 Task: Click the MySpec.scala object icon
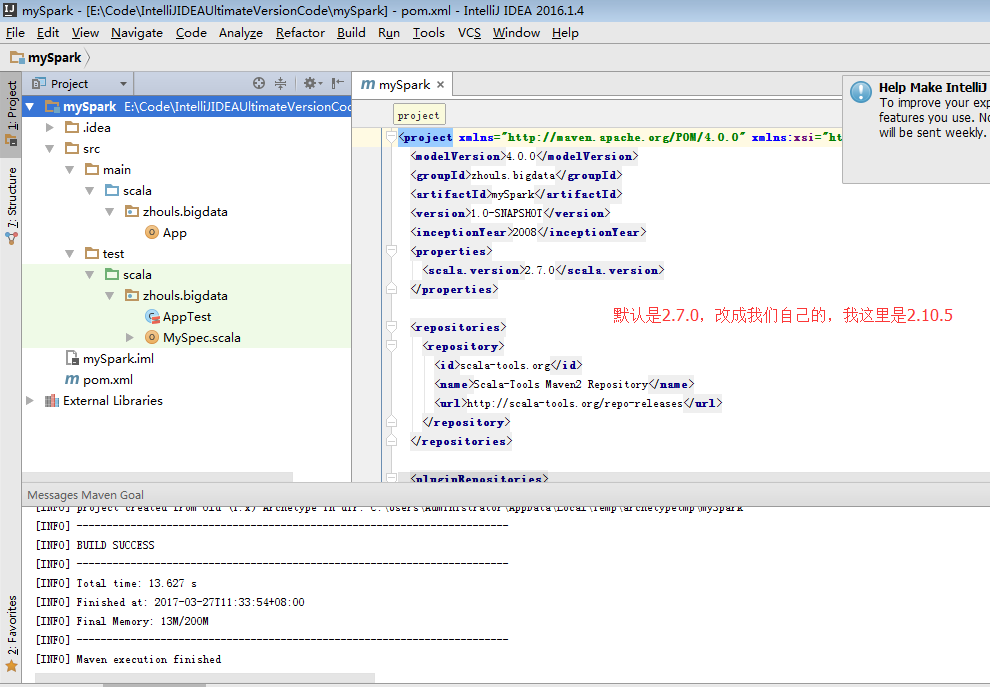click(x=152, y=338)
